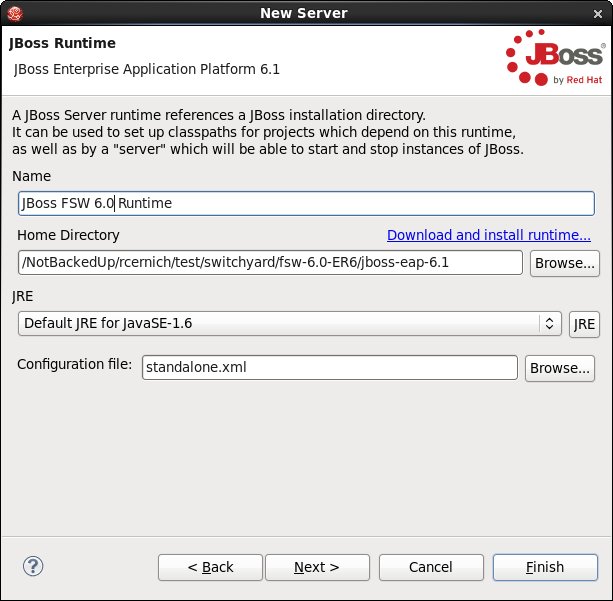
Task: Click Finish to create the server
Action: point(545,567)
